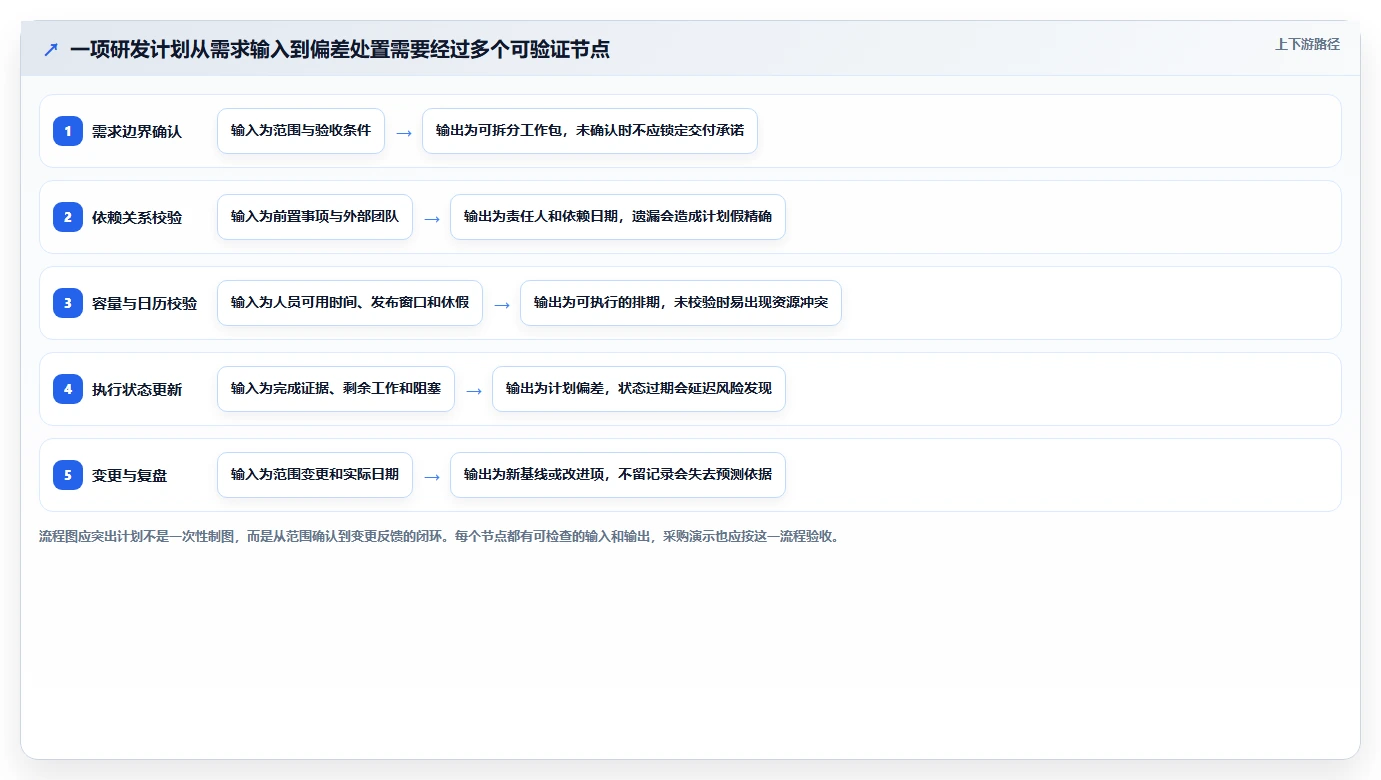Click the arrow in the 依赖关系校验 row
Screen dimensions: 1381x780
432,218
